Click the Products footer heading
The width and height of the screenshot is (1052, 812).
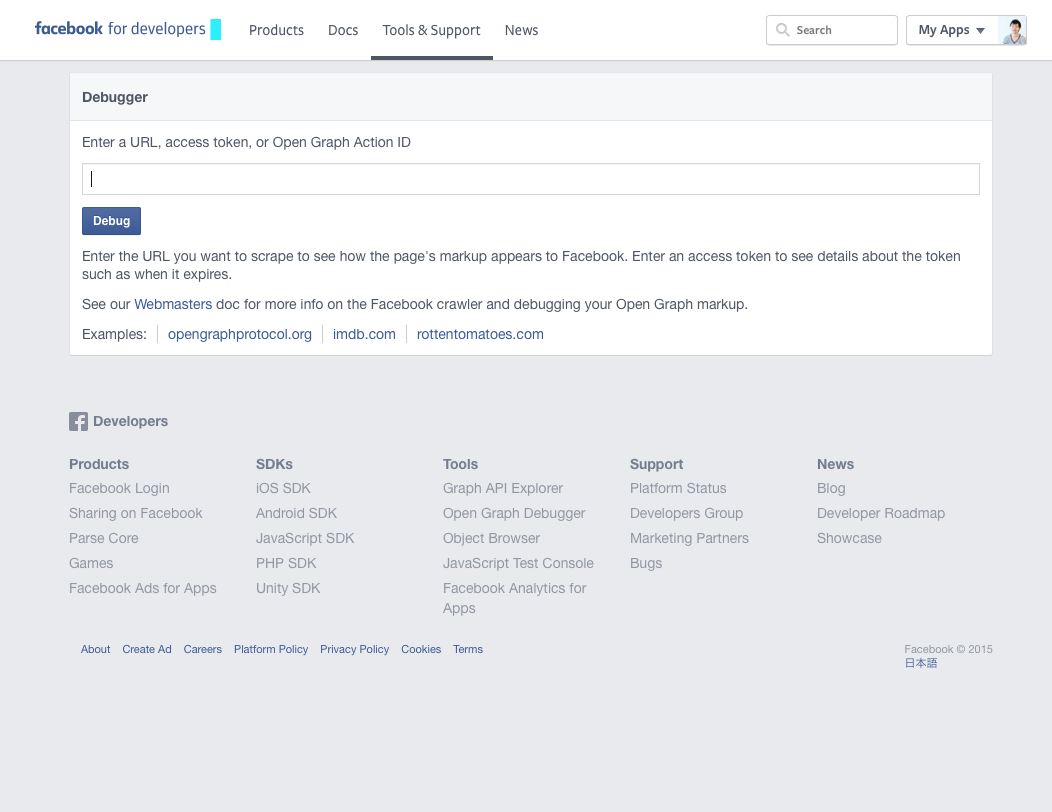pyautogui.click(x=99, y=464)
